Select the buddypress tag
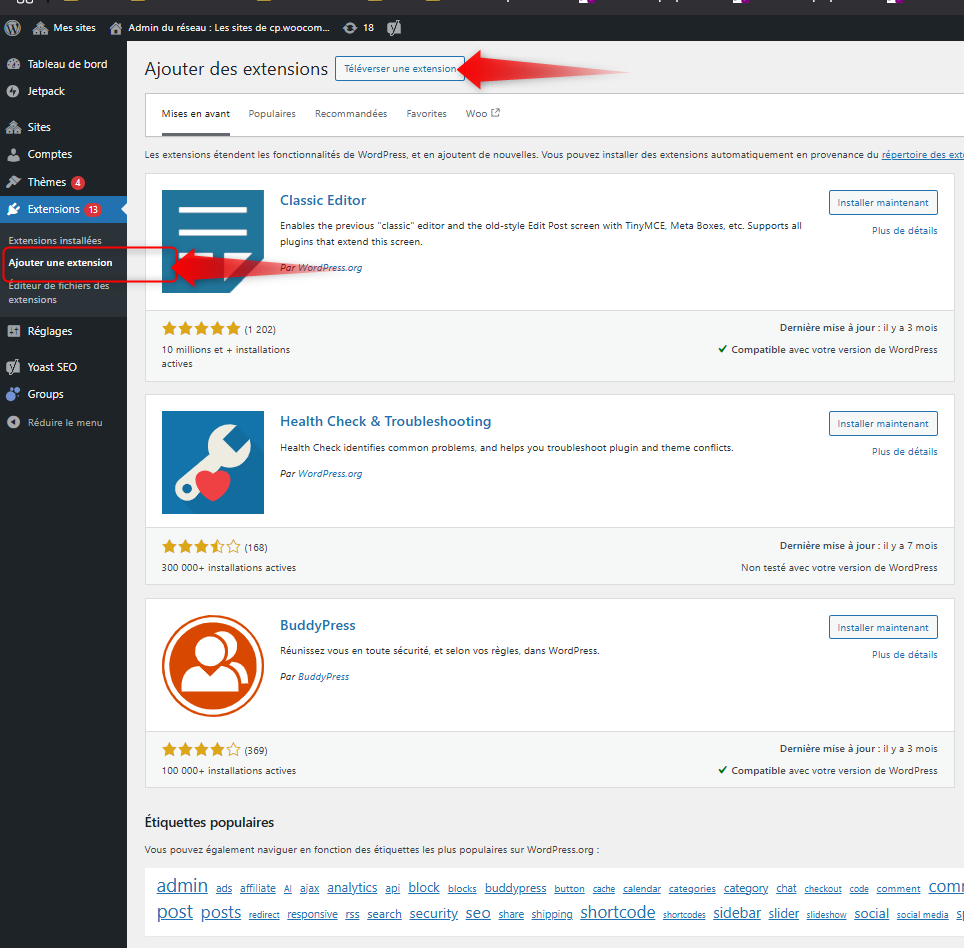Viewport: 964px width, 948px height. point(515,888)
